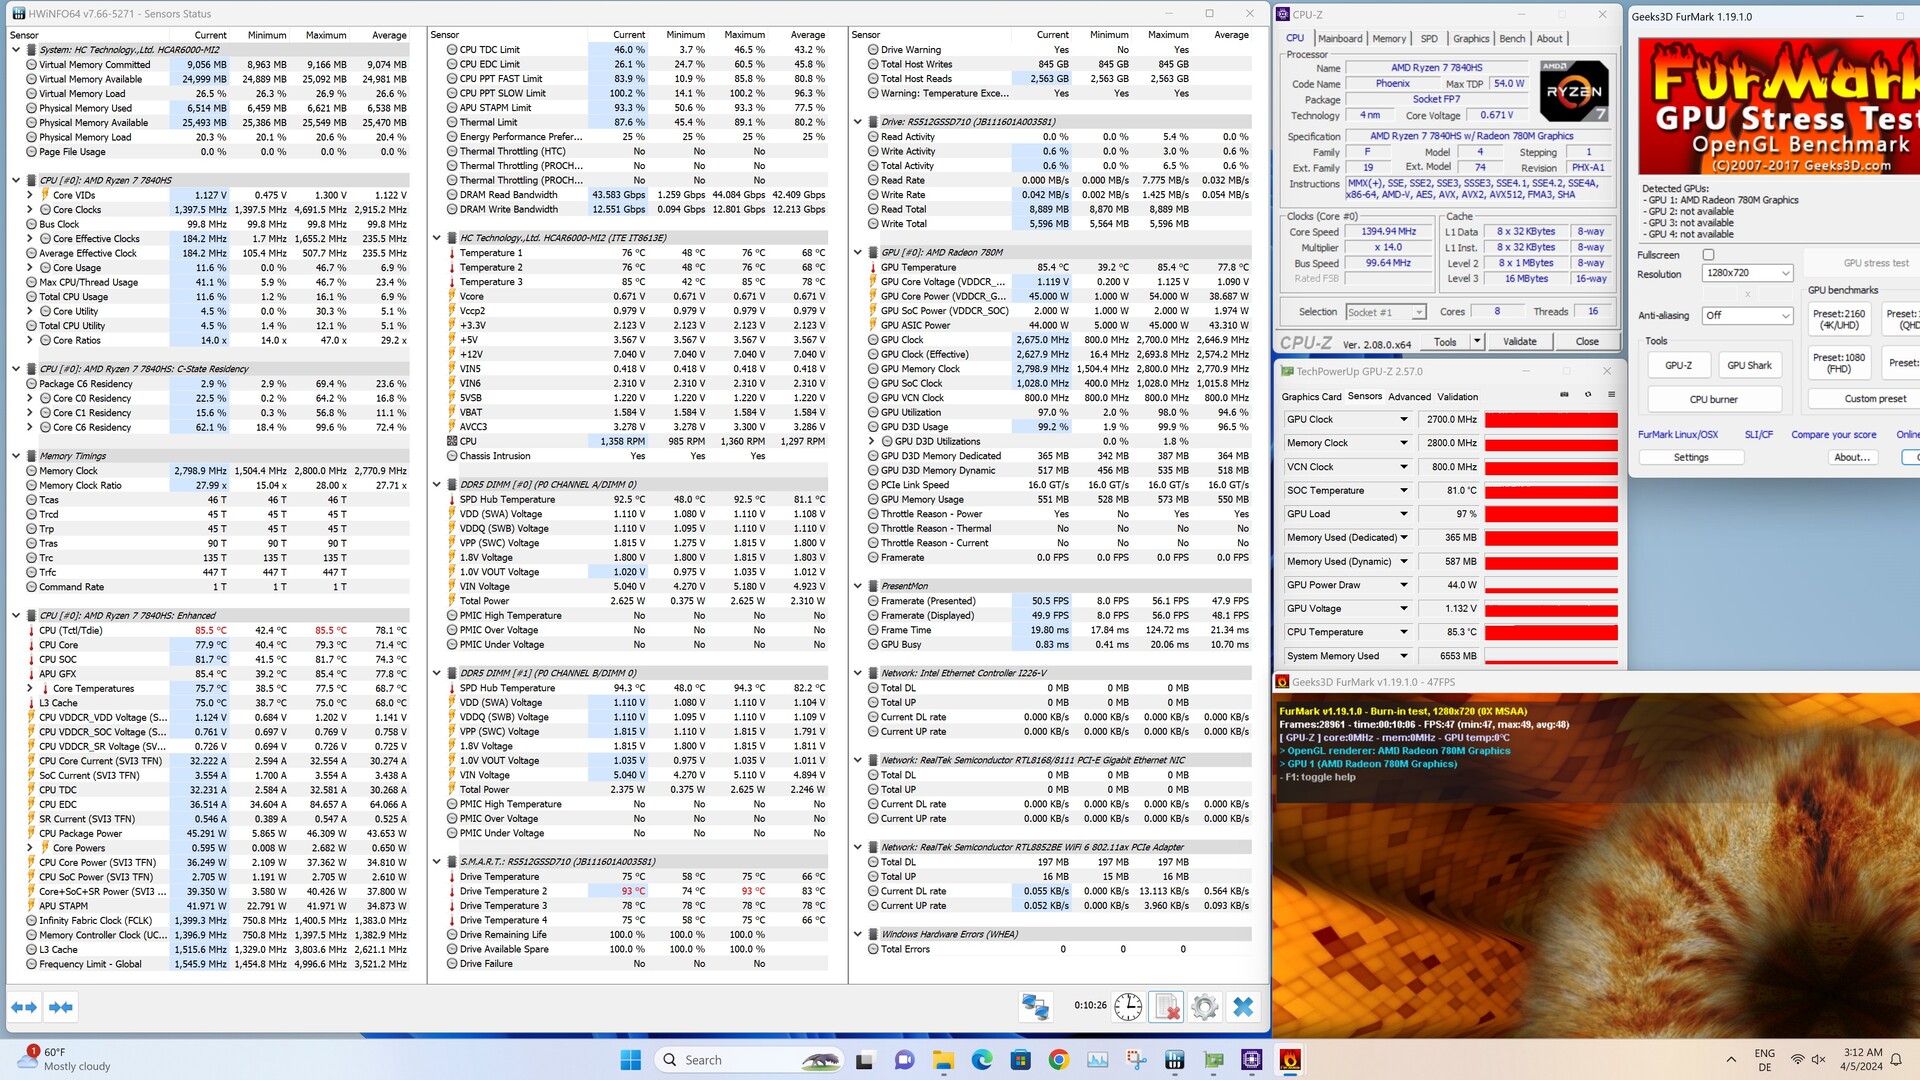Click expand columns left-right arrows icon
The width and height of the screenshot is (1920, 1080).
pos(24,1007)
